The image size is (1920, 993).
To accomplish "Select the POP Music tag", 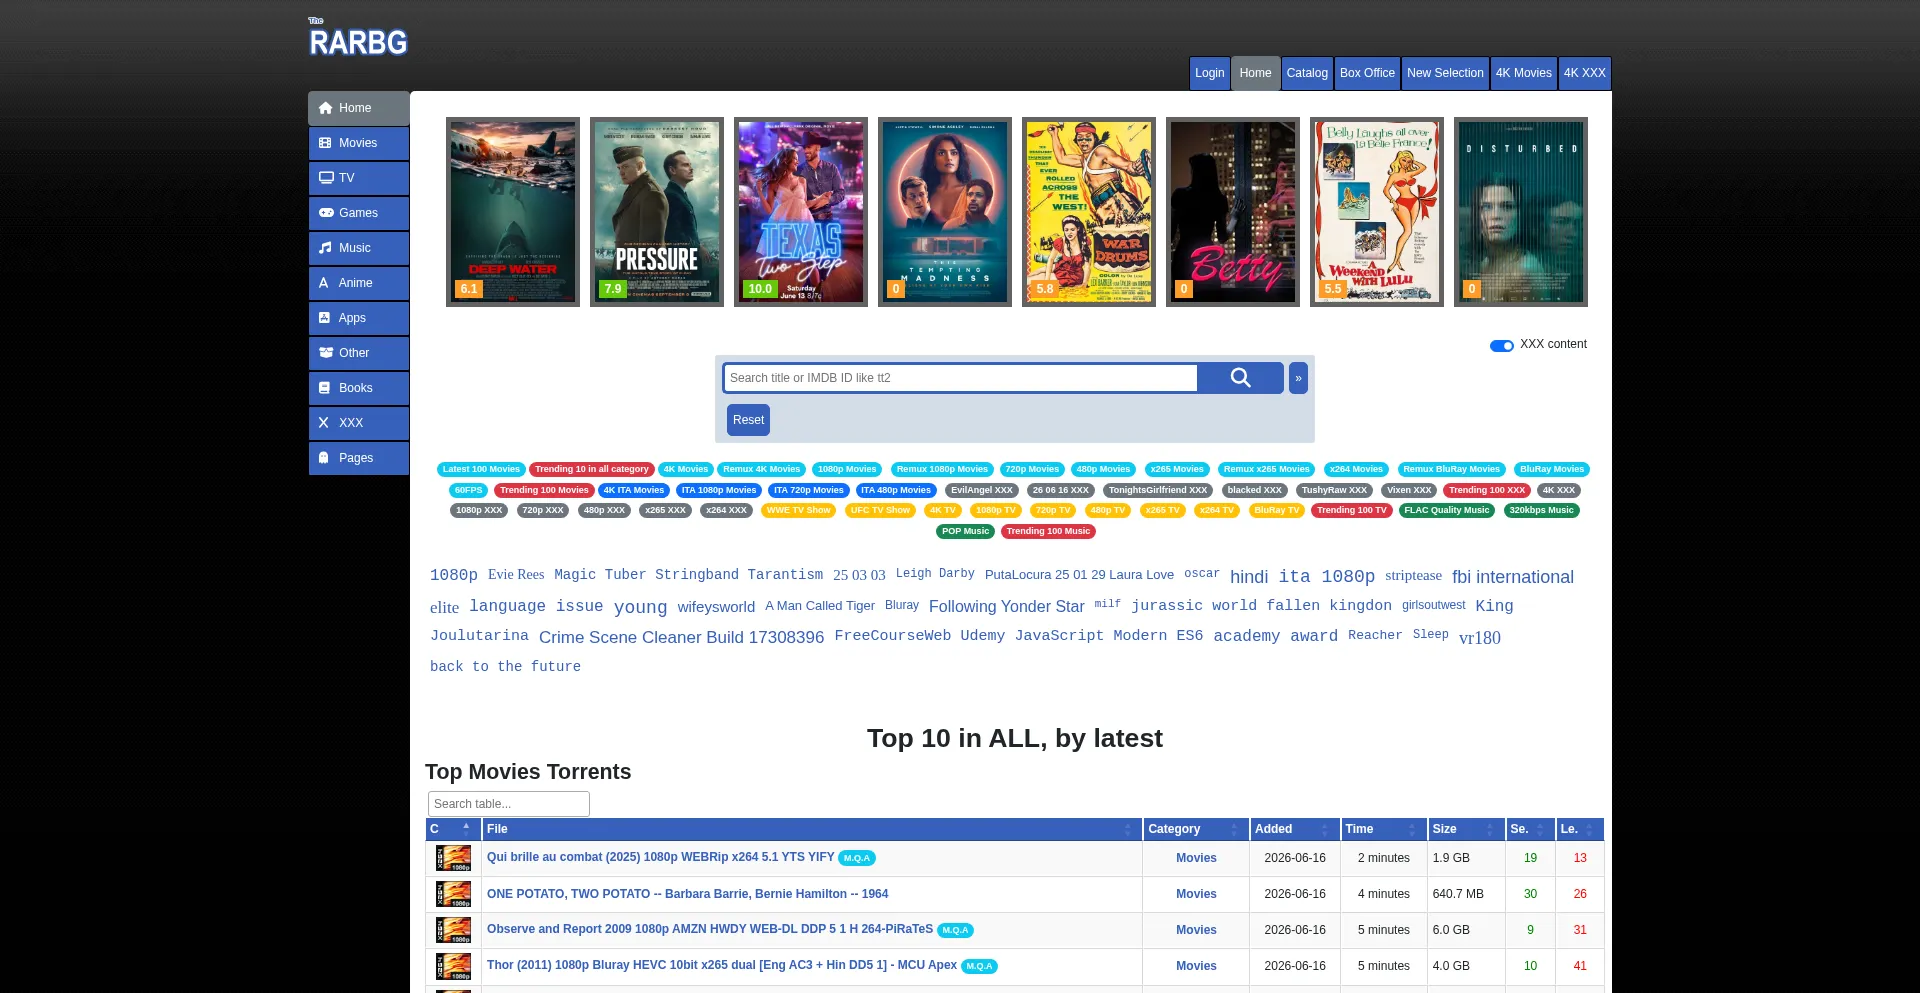I will (965, 531).
